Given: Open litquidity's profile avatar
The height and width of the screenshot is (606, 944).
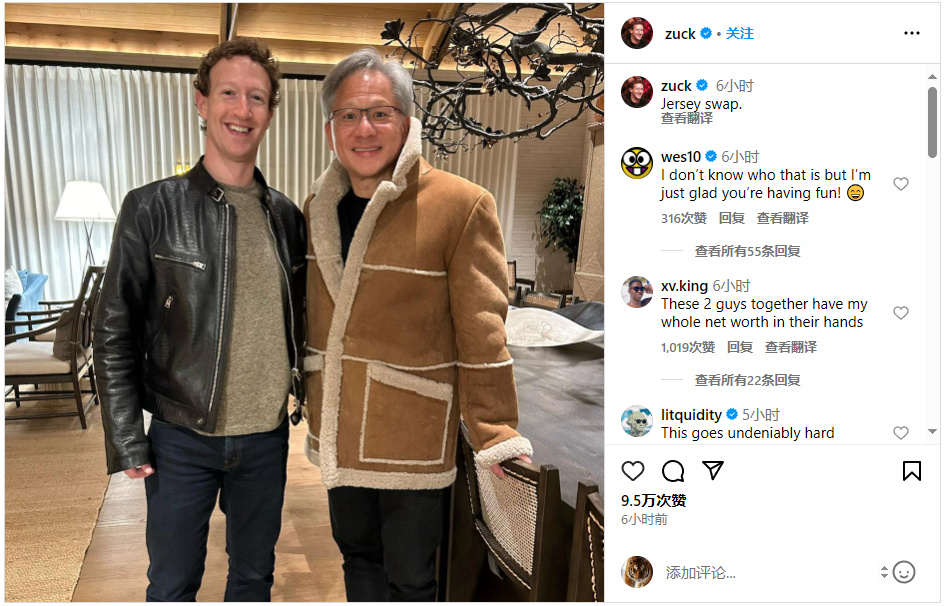Looking at the screenshot, I should (x=636, y=421).
